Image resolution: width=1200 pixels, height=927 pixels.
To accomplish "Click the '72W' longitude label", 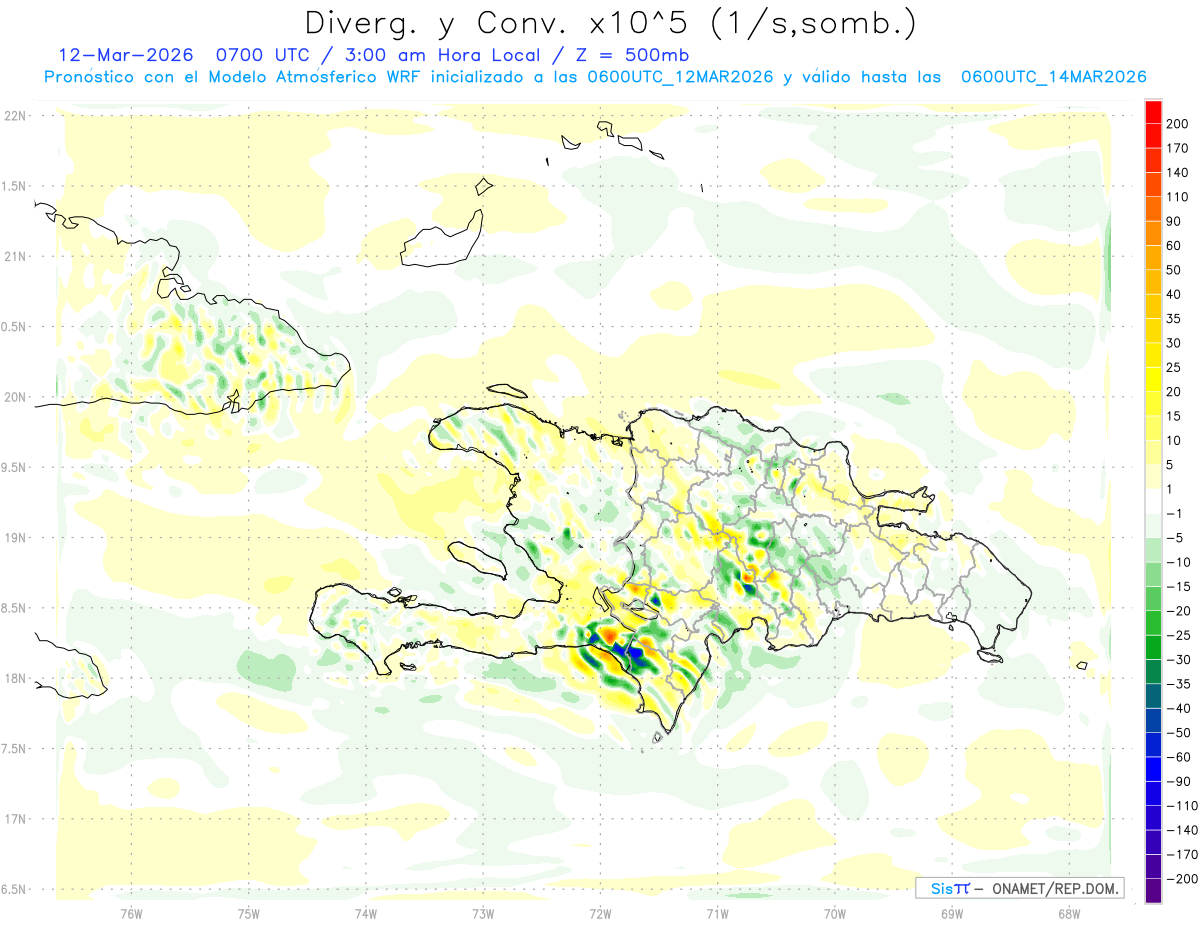I will 600,913.
